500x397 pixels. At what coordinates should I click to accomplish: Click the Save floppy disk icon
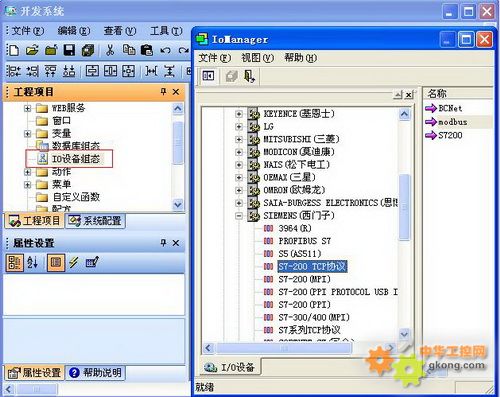click(69, 50)
